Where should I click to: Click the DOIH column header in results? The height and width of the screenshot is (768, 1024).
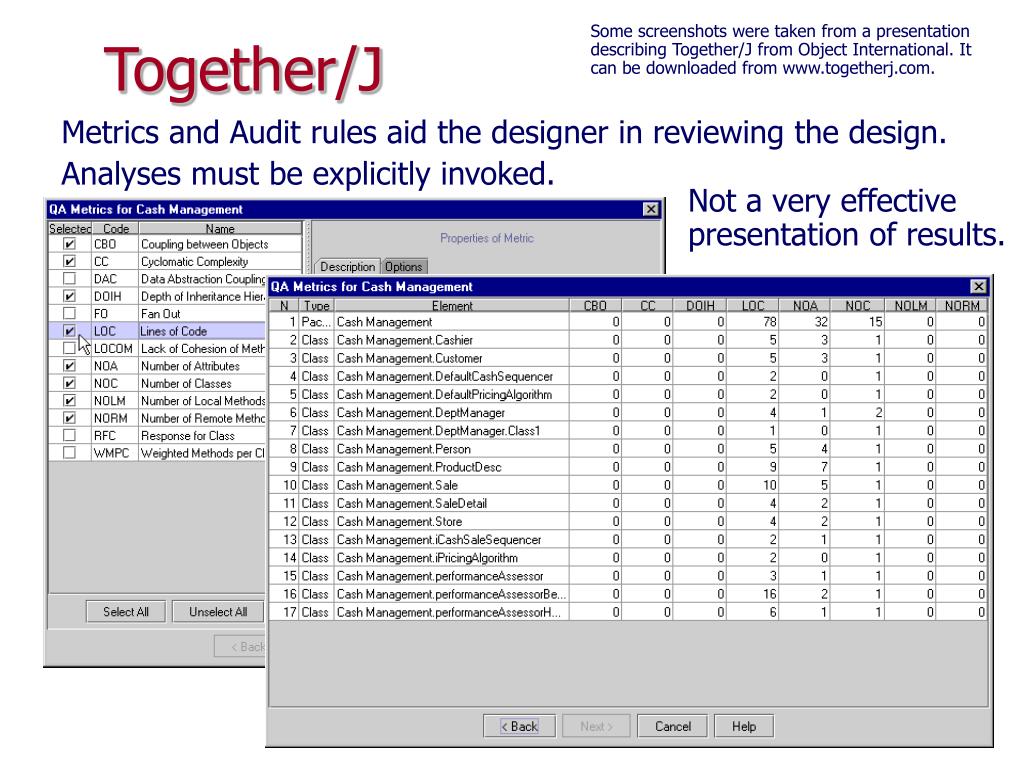tap(700, 306)
